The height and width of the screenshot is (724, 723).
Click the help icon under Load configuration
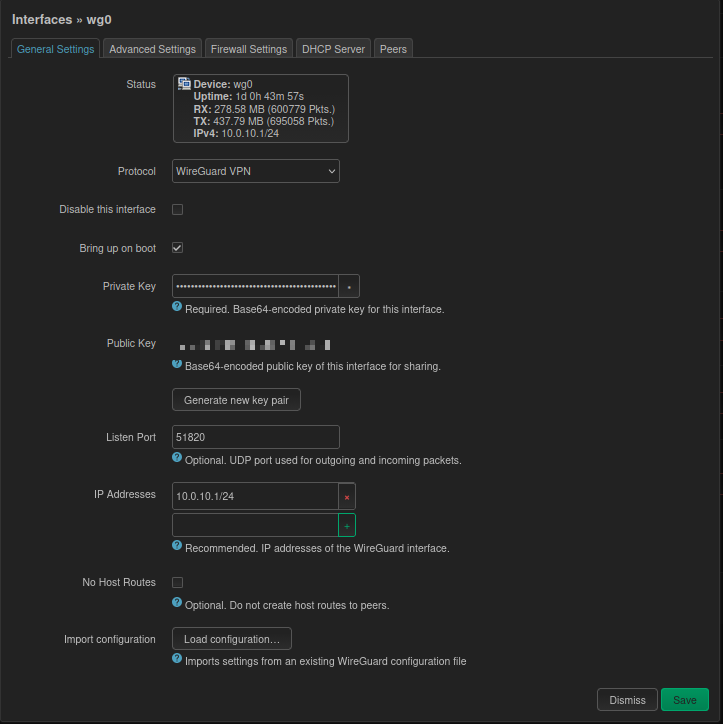[177, 660]
